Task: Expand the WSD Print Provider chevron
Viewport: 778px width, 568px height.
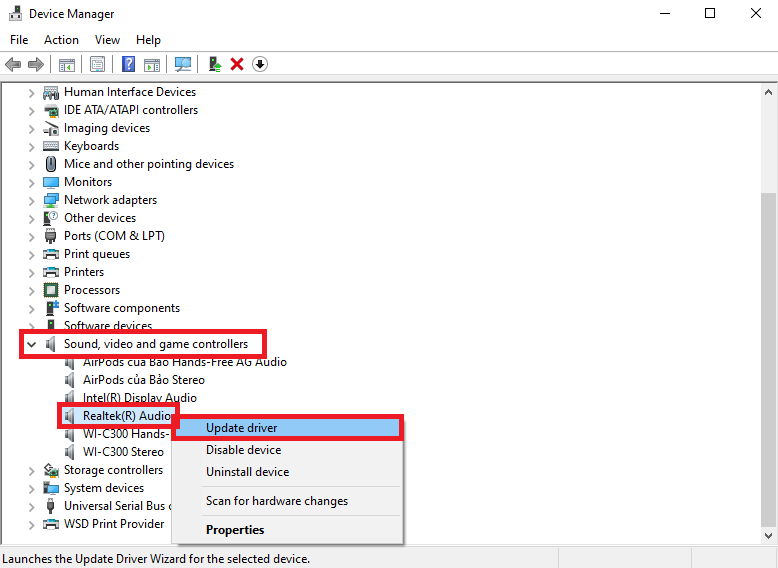Action: (31, 525)
